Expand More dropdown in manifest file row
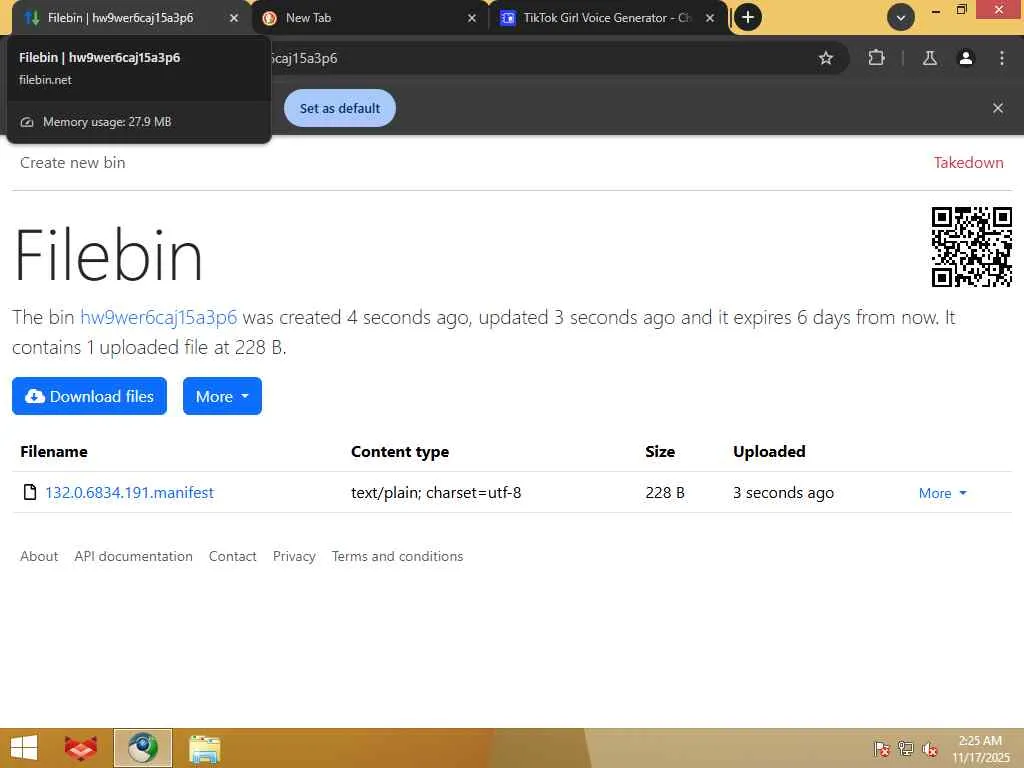 tap(942, 493)
